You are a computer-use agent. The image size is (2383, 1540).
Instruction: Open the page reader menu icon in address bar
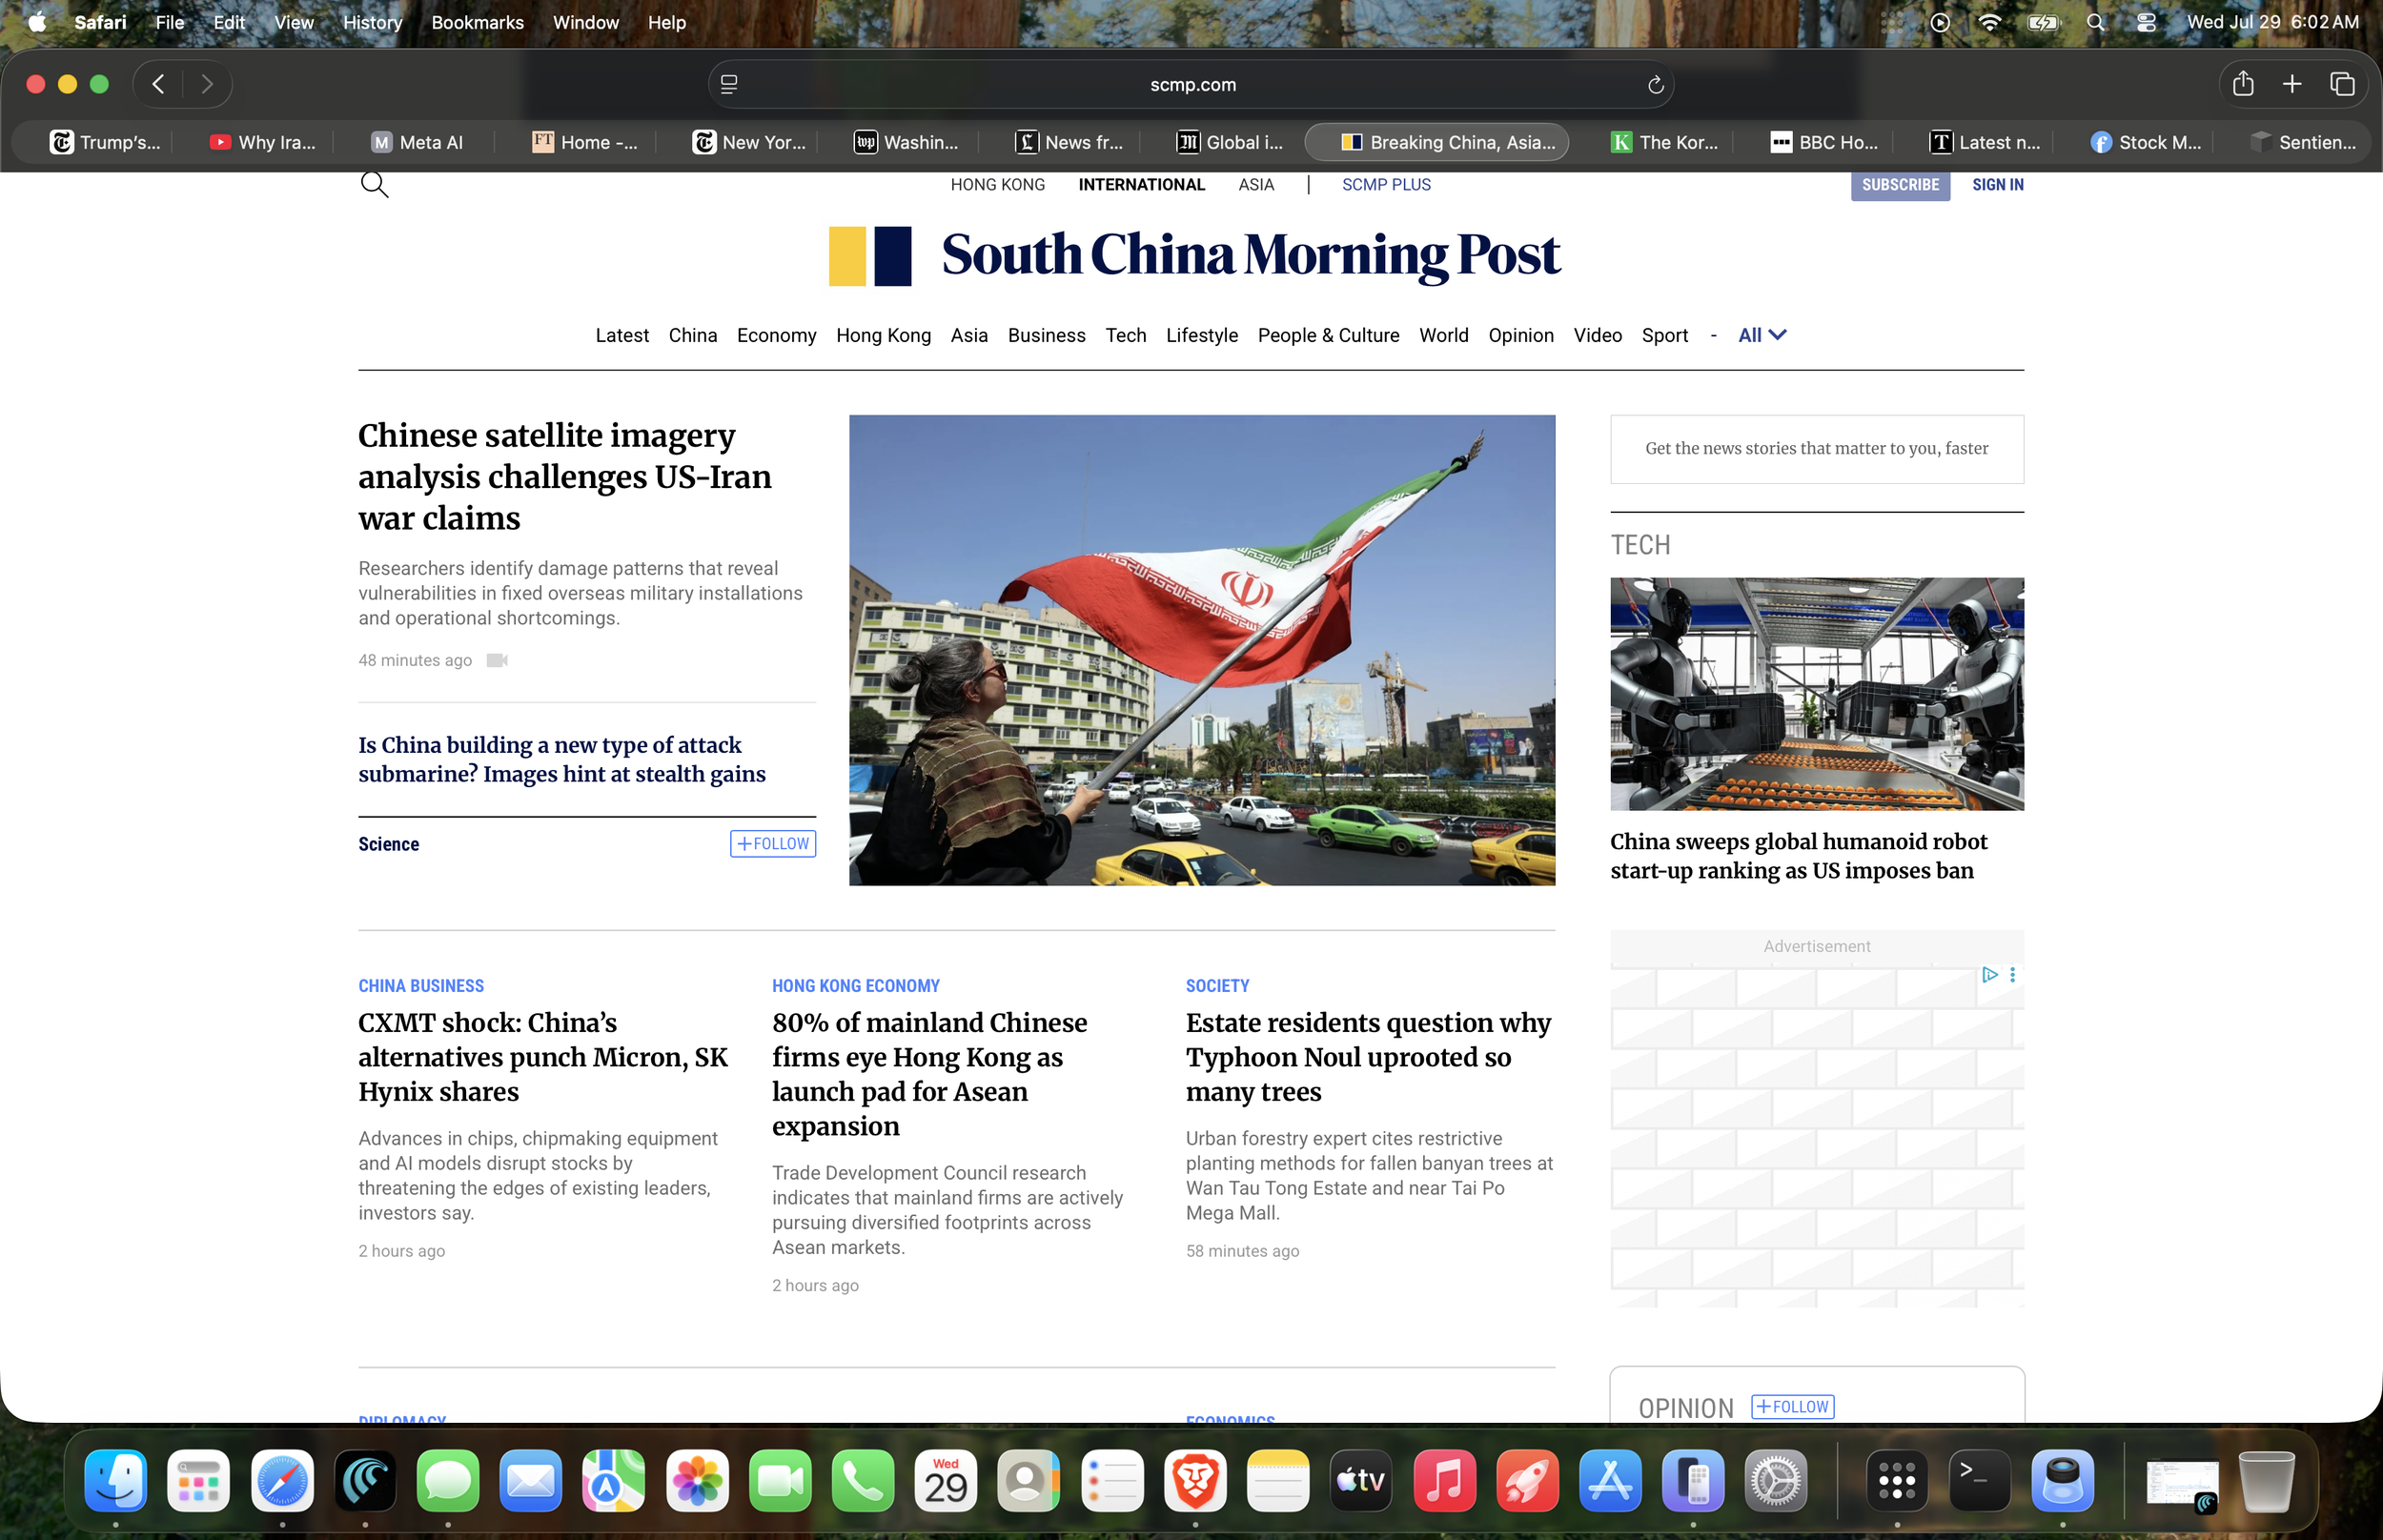[729, 85]
